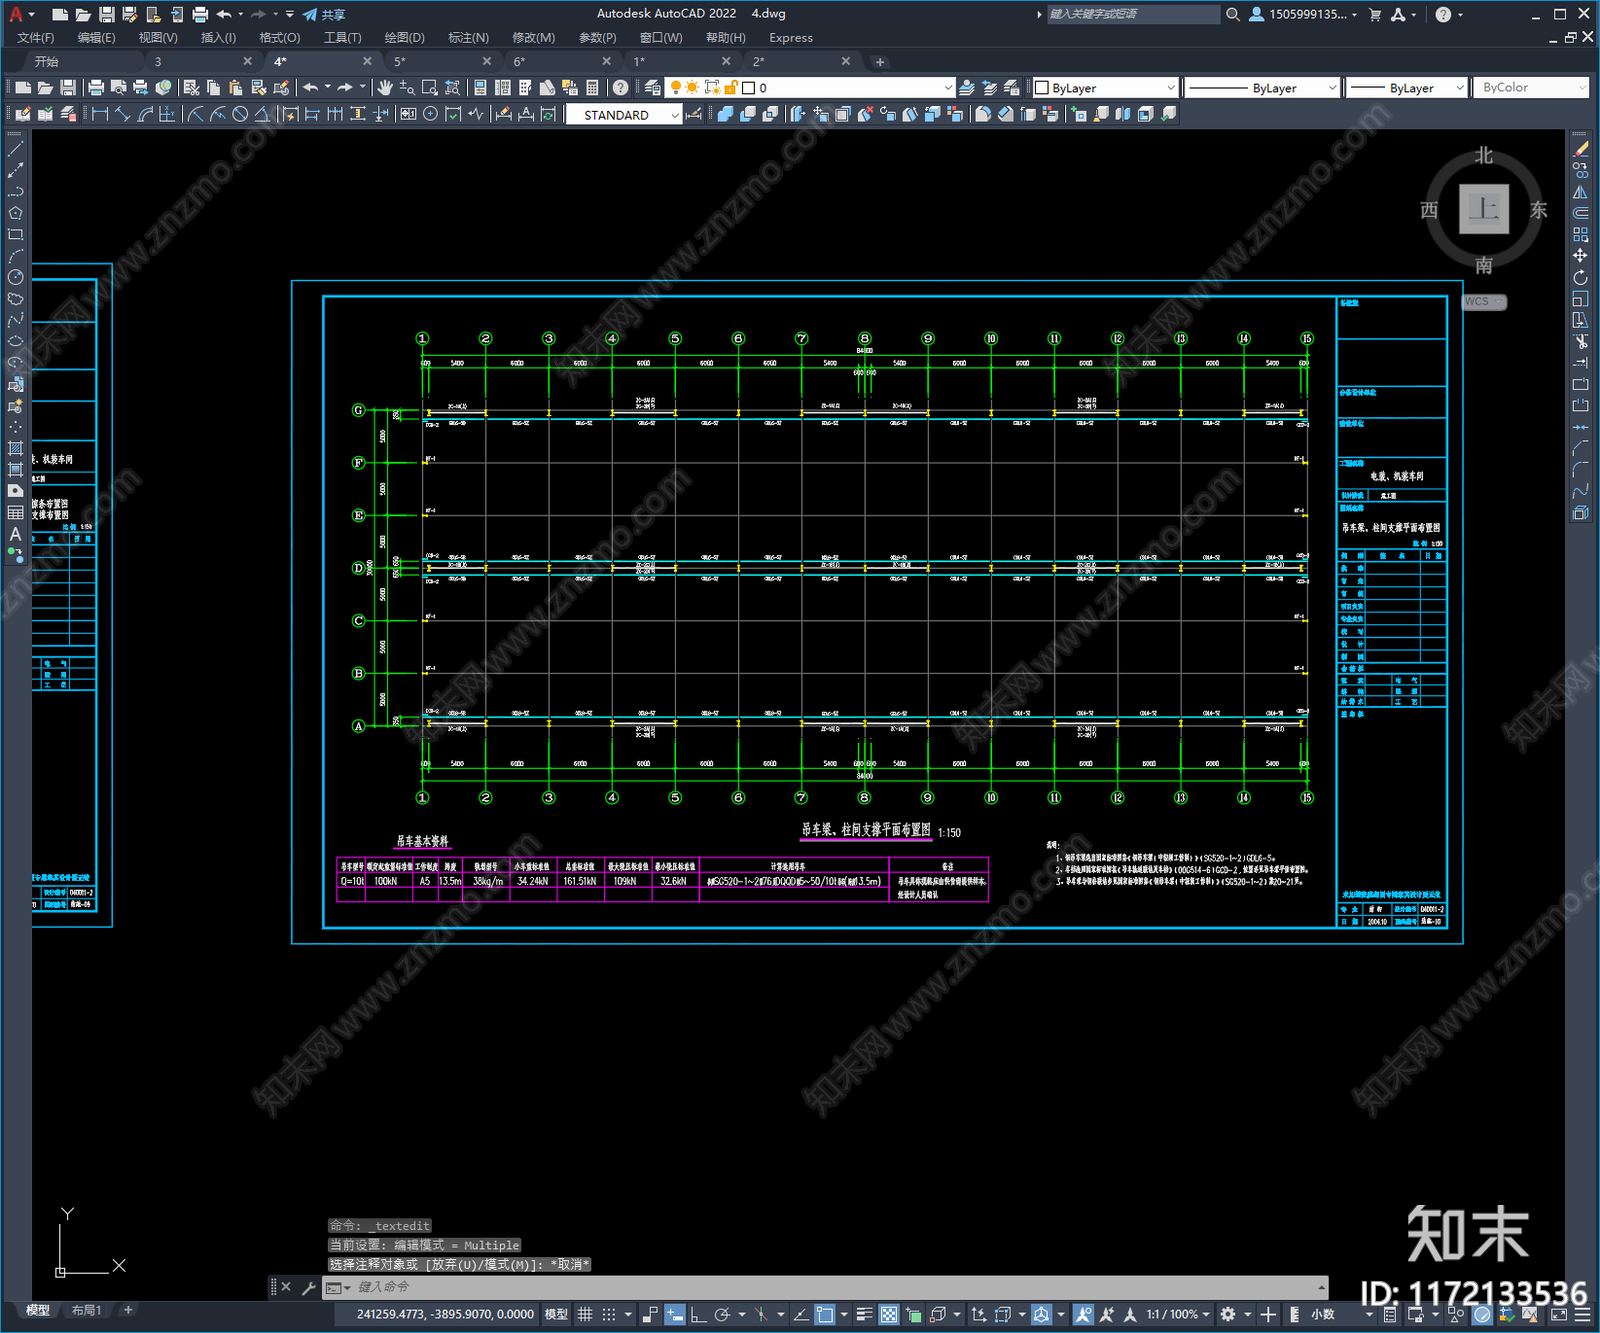Open the 文件(F) menu
This screenshot has width=1600, height=1333.
35,37
